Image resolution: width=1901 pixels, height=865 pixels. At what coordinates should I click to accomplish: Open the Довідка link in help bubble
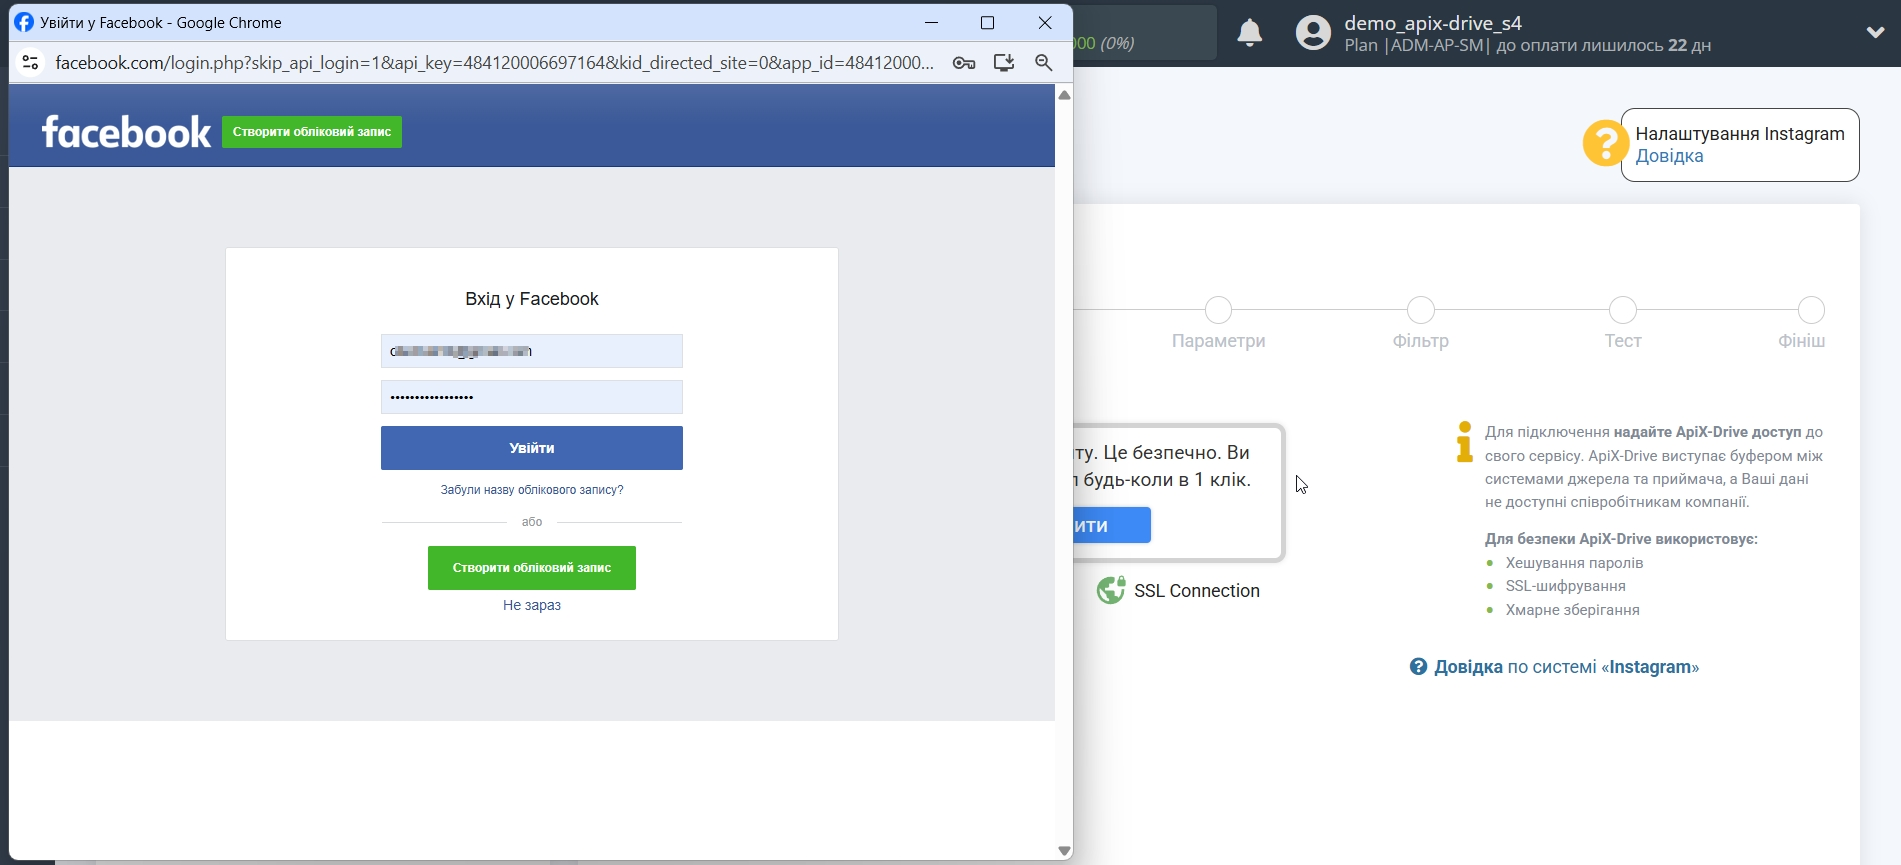click(x=1669, y=156)
